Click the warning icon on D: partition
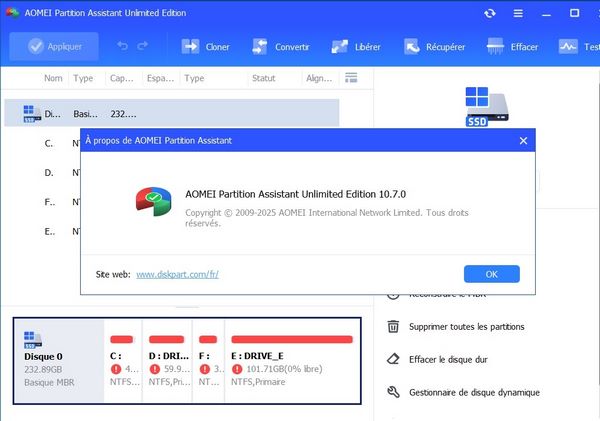 155,369
